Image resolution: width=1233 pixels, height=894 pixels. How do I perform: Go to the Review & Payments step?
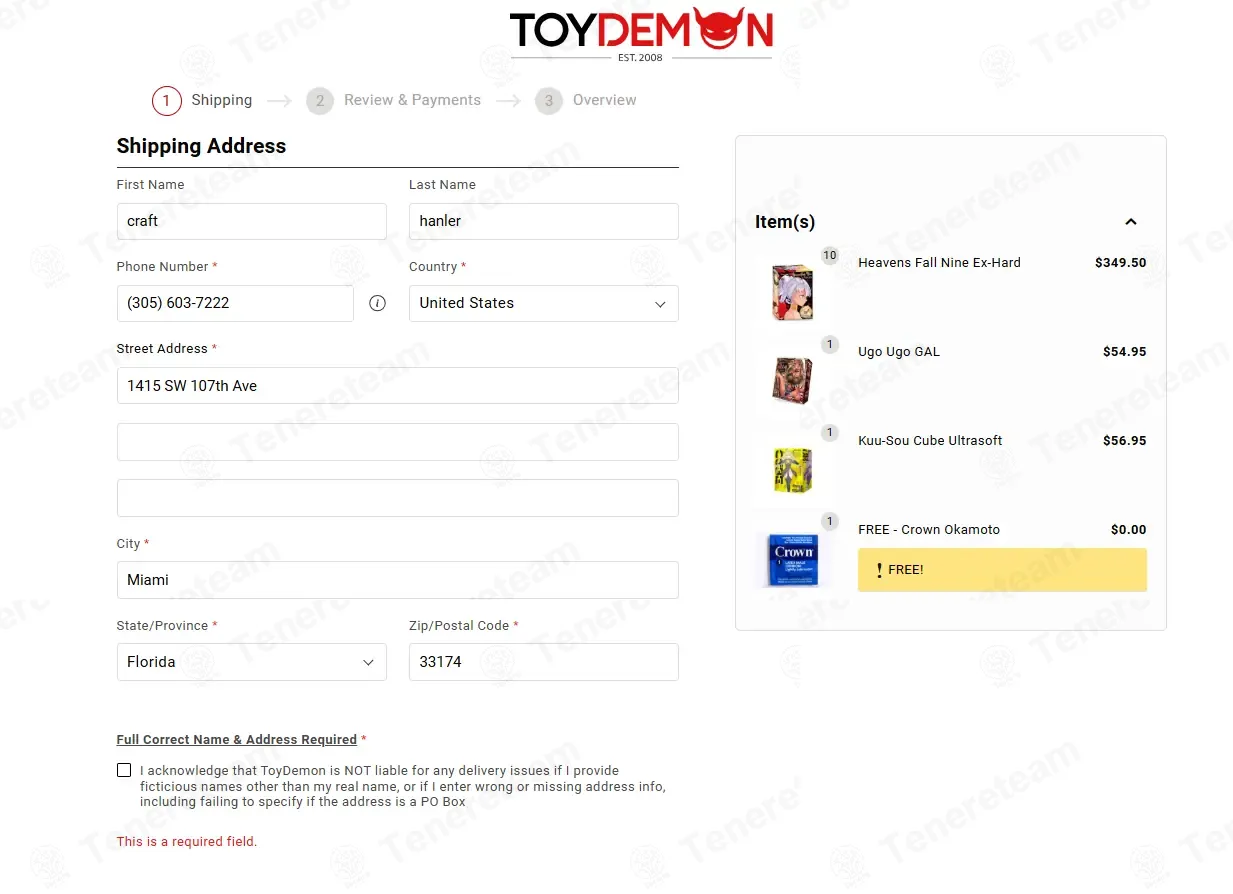coord(412,101)
